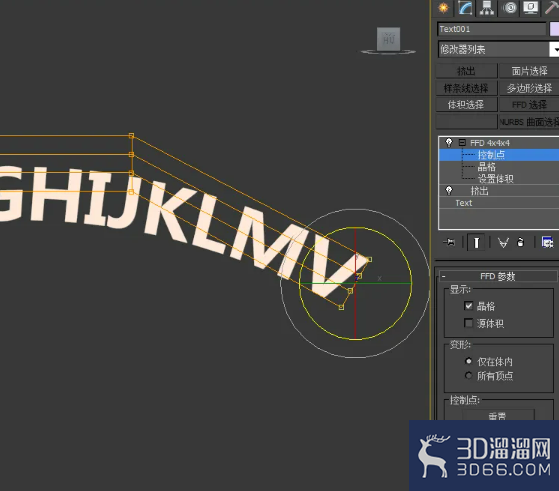Click the Make Unique icon
This screenshot has height=491, width=559.
coord(503,243)
